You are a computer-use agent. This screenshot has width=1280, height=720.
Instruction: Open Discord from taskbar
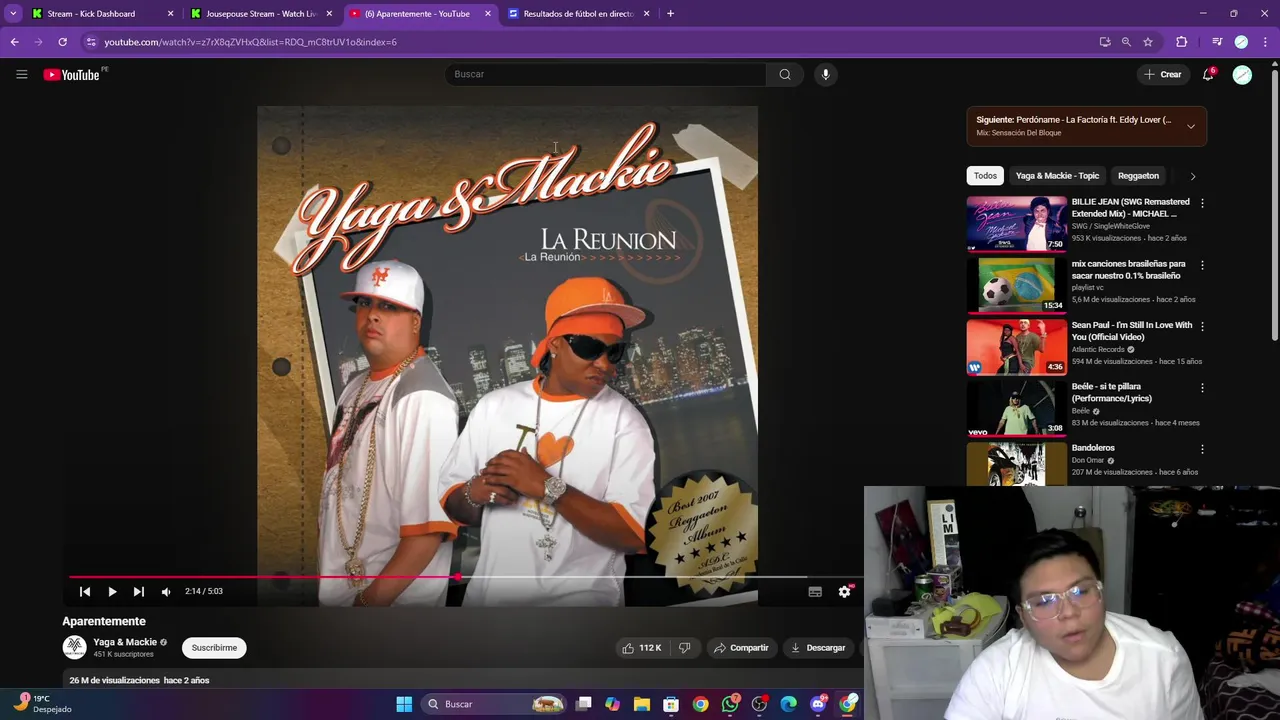point(818,704)
